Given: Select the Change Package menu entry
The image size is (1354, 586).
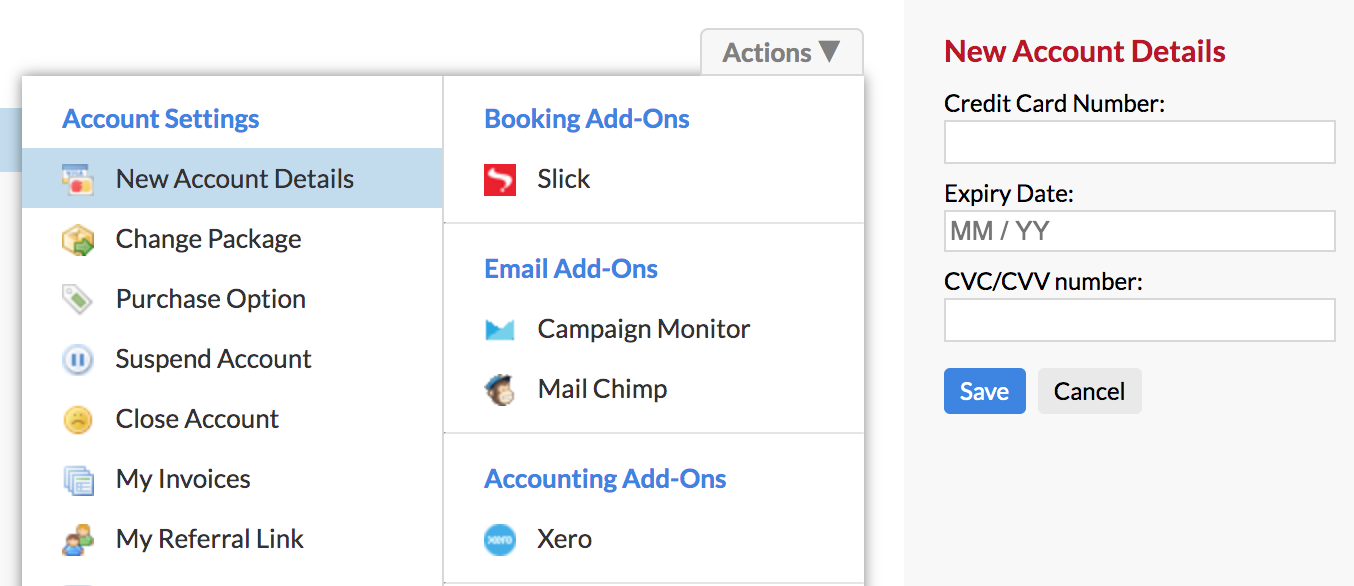Looking at the screenshot, I should pos(232,239).
